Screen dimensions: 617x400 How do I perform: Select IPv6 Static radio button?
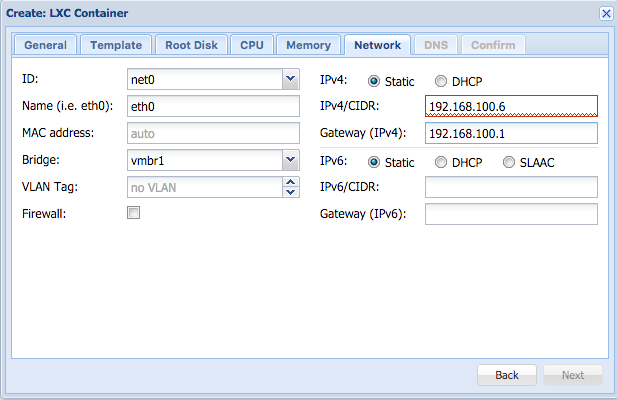tap(373, 162)
